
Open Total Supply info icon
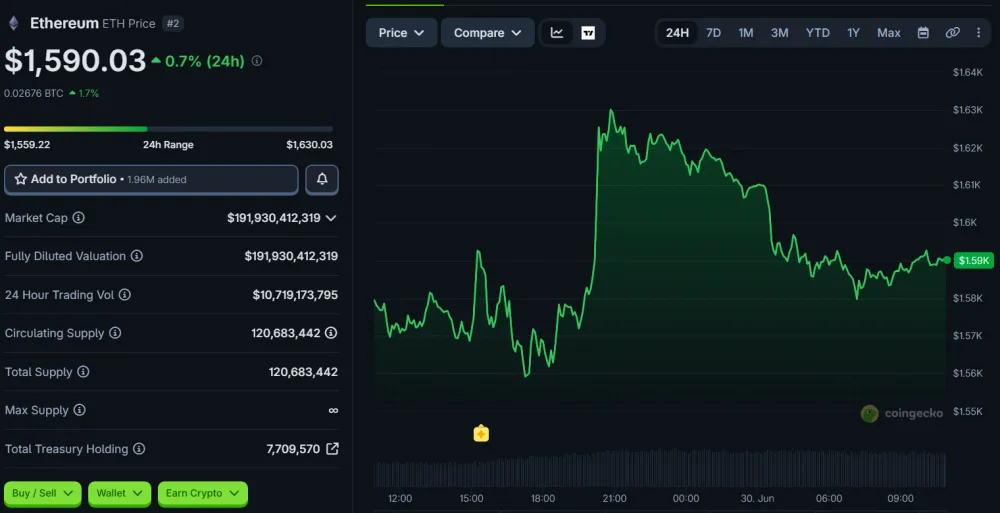coord(83,371)
